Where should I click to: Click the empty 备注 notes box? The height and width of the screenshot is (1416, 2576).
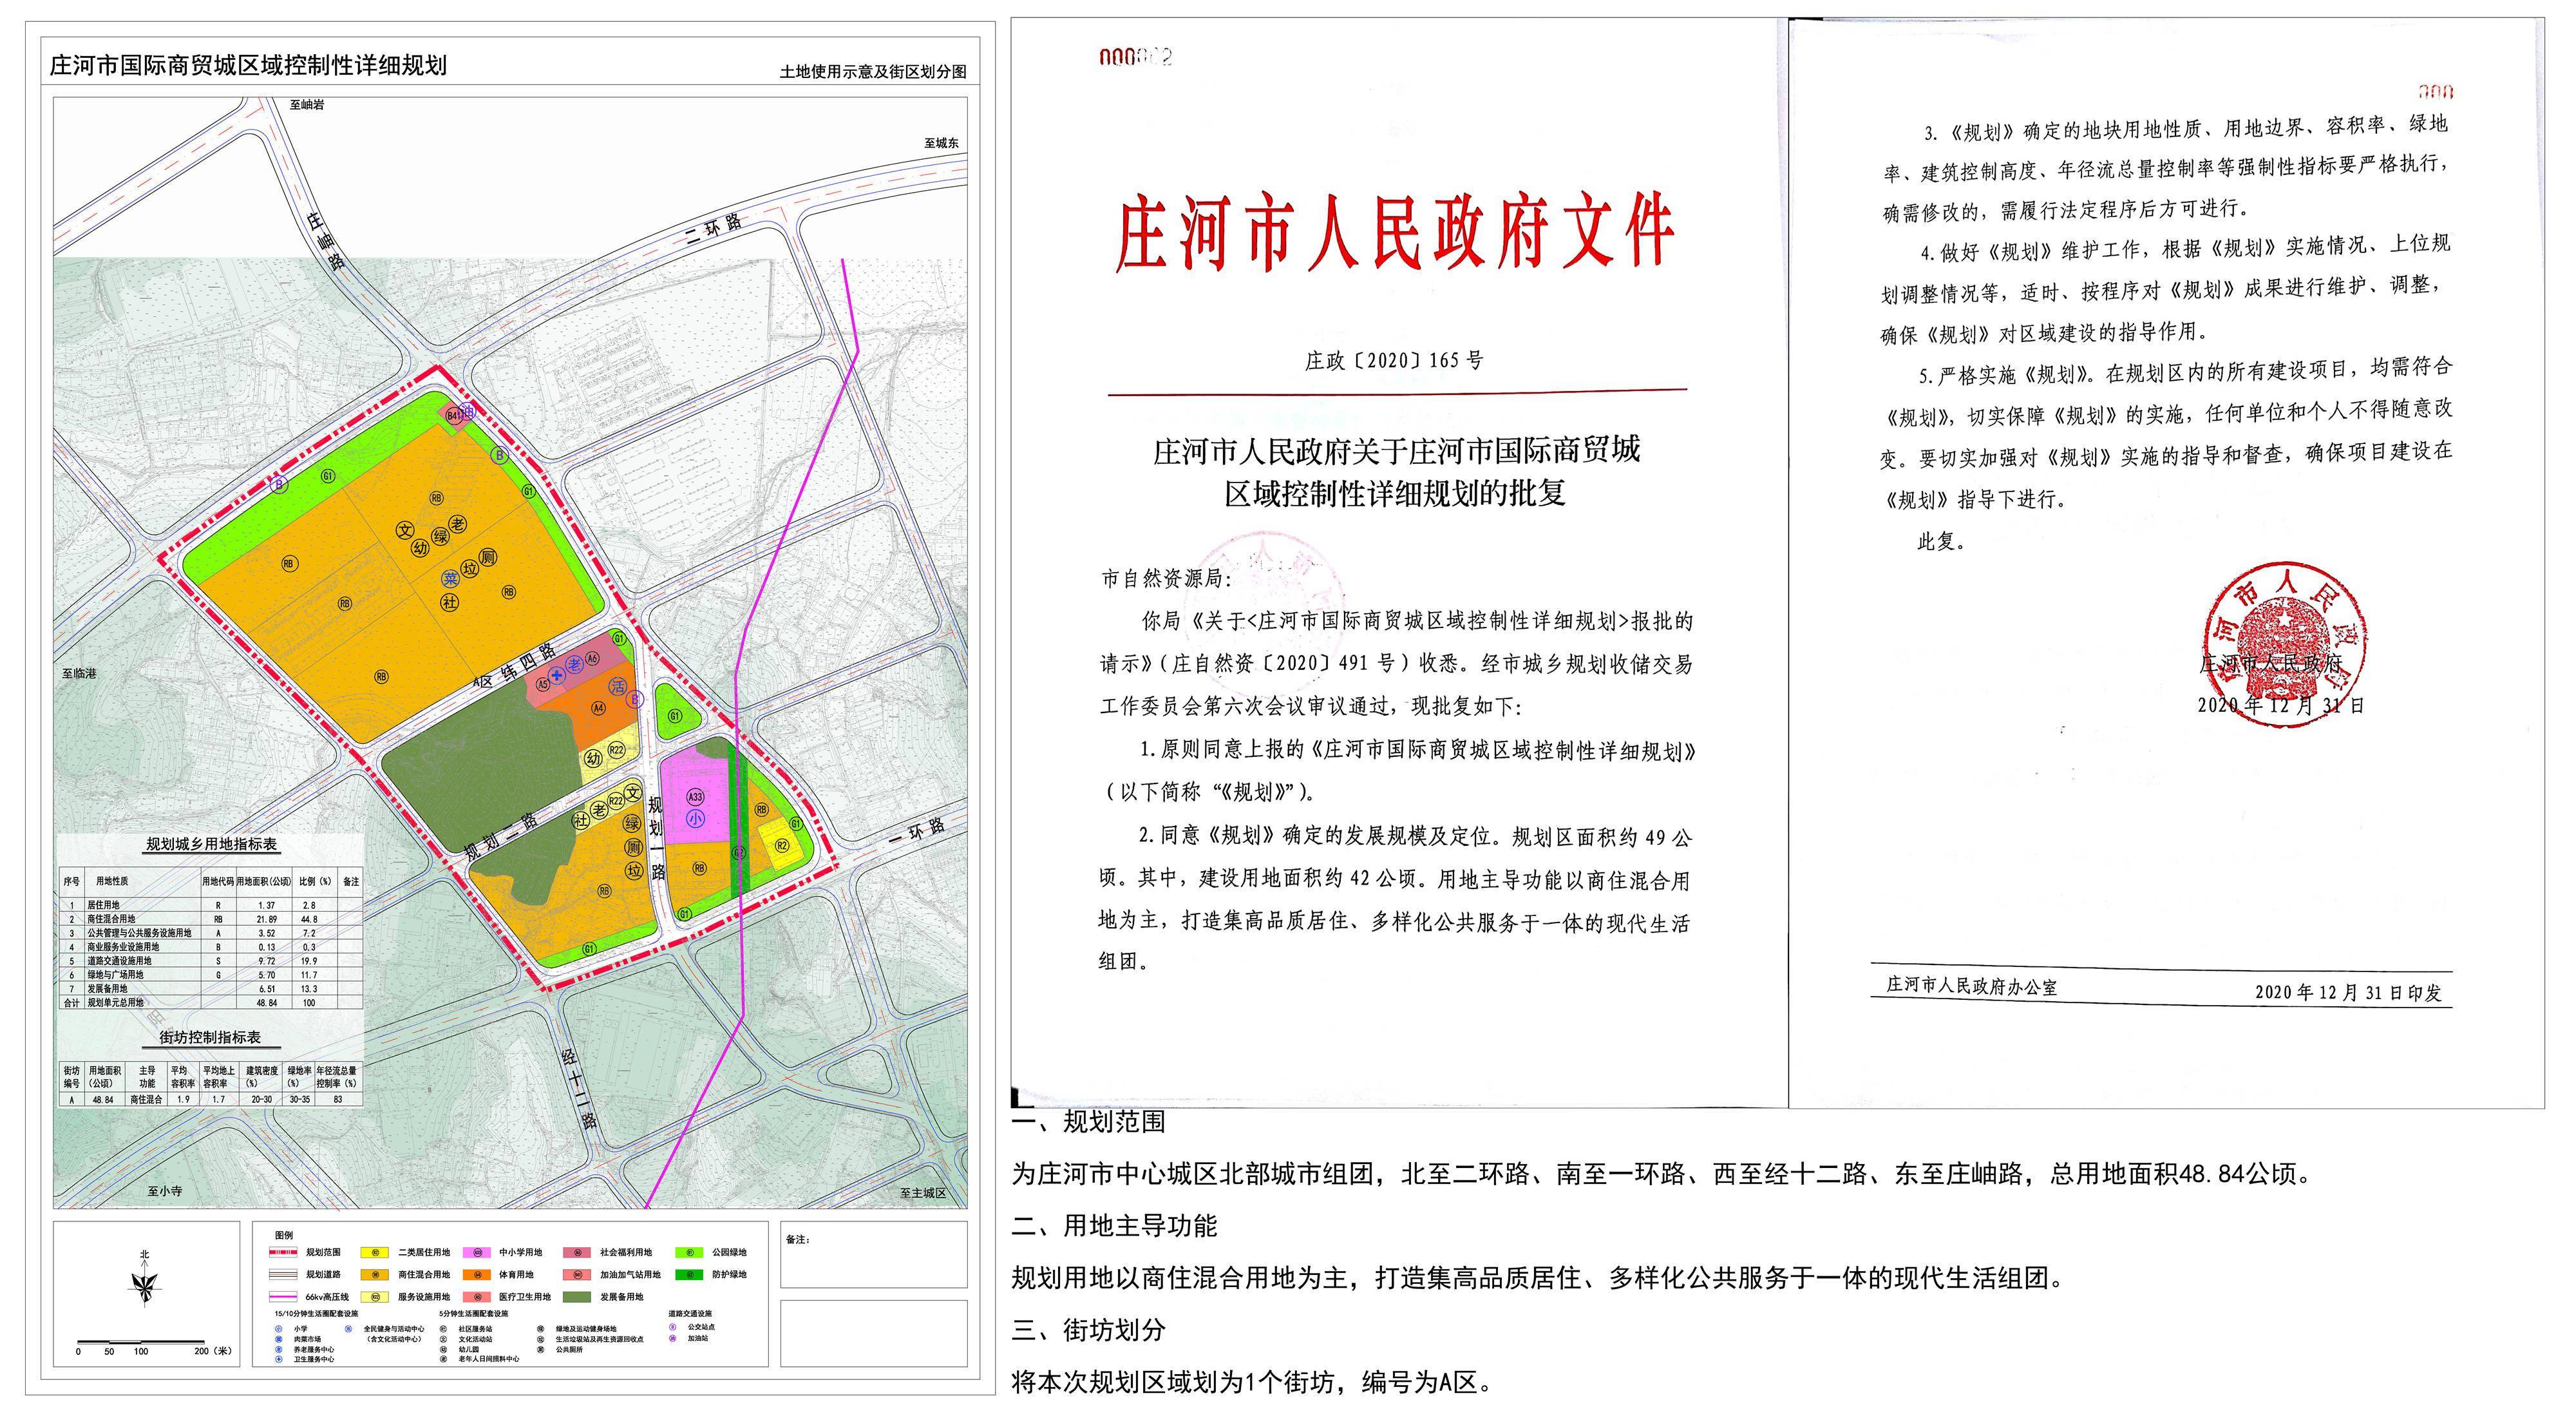pyautogui.click(x=874, y=1253)
